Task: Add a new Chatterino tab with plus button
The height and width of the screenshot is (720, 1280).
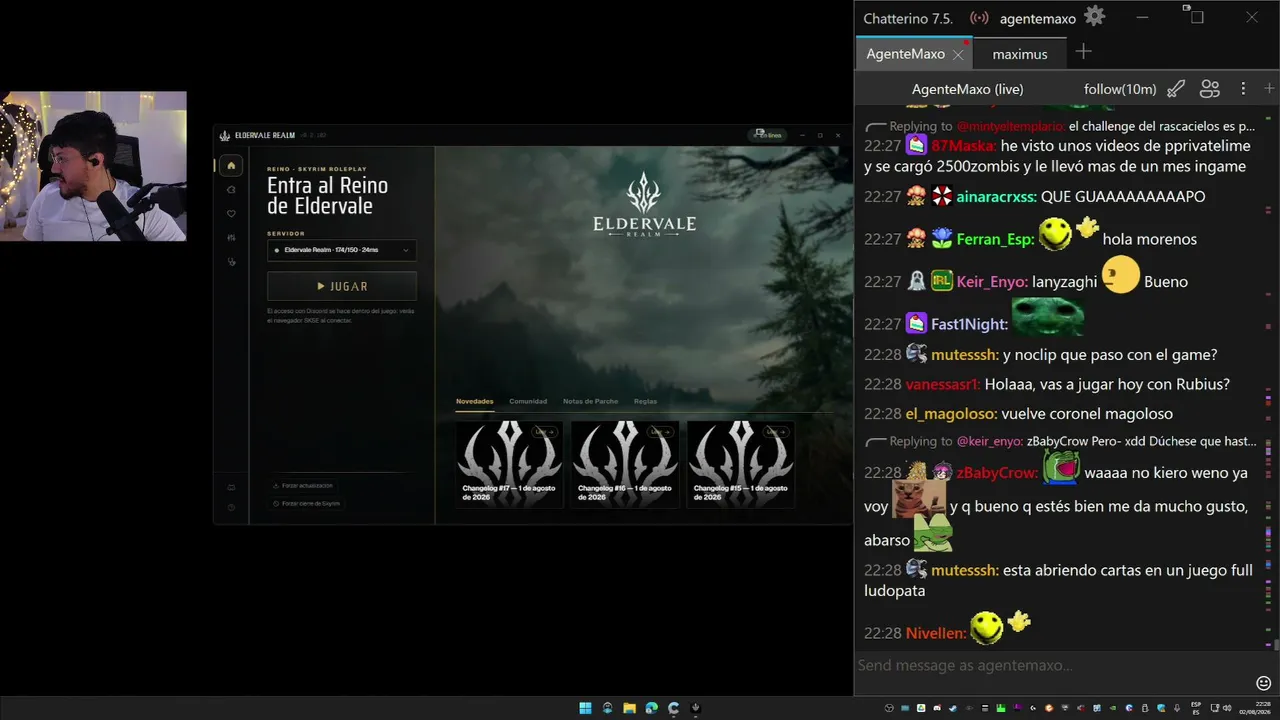Action: (x=1083, y=52)
